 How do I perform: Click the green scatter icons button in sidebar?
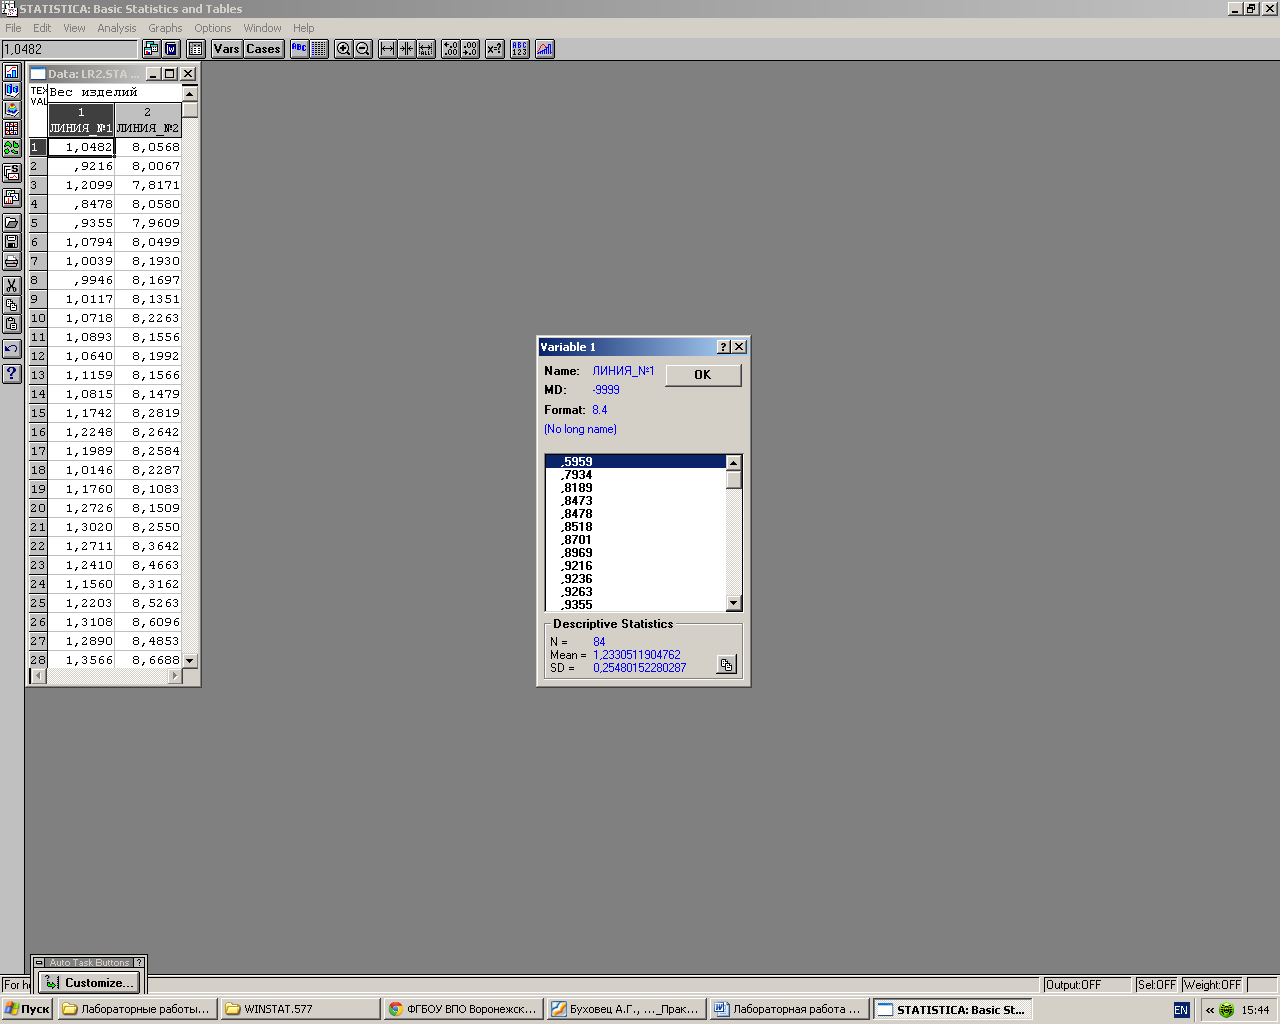coord(11,147)
